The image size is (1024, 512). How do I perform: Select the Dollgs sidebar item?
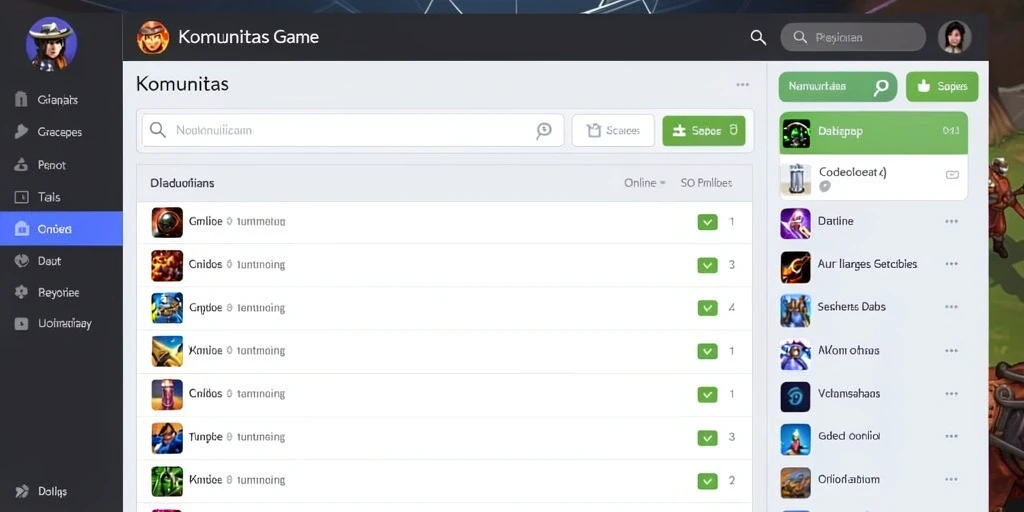[61, 491]
